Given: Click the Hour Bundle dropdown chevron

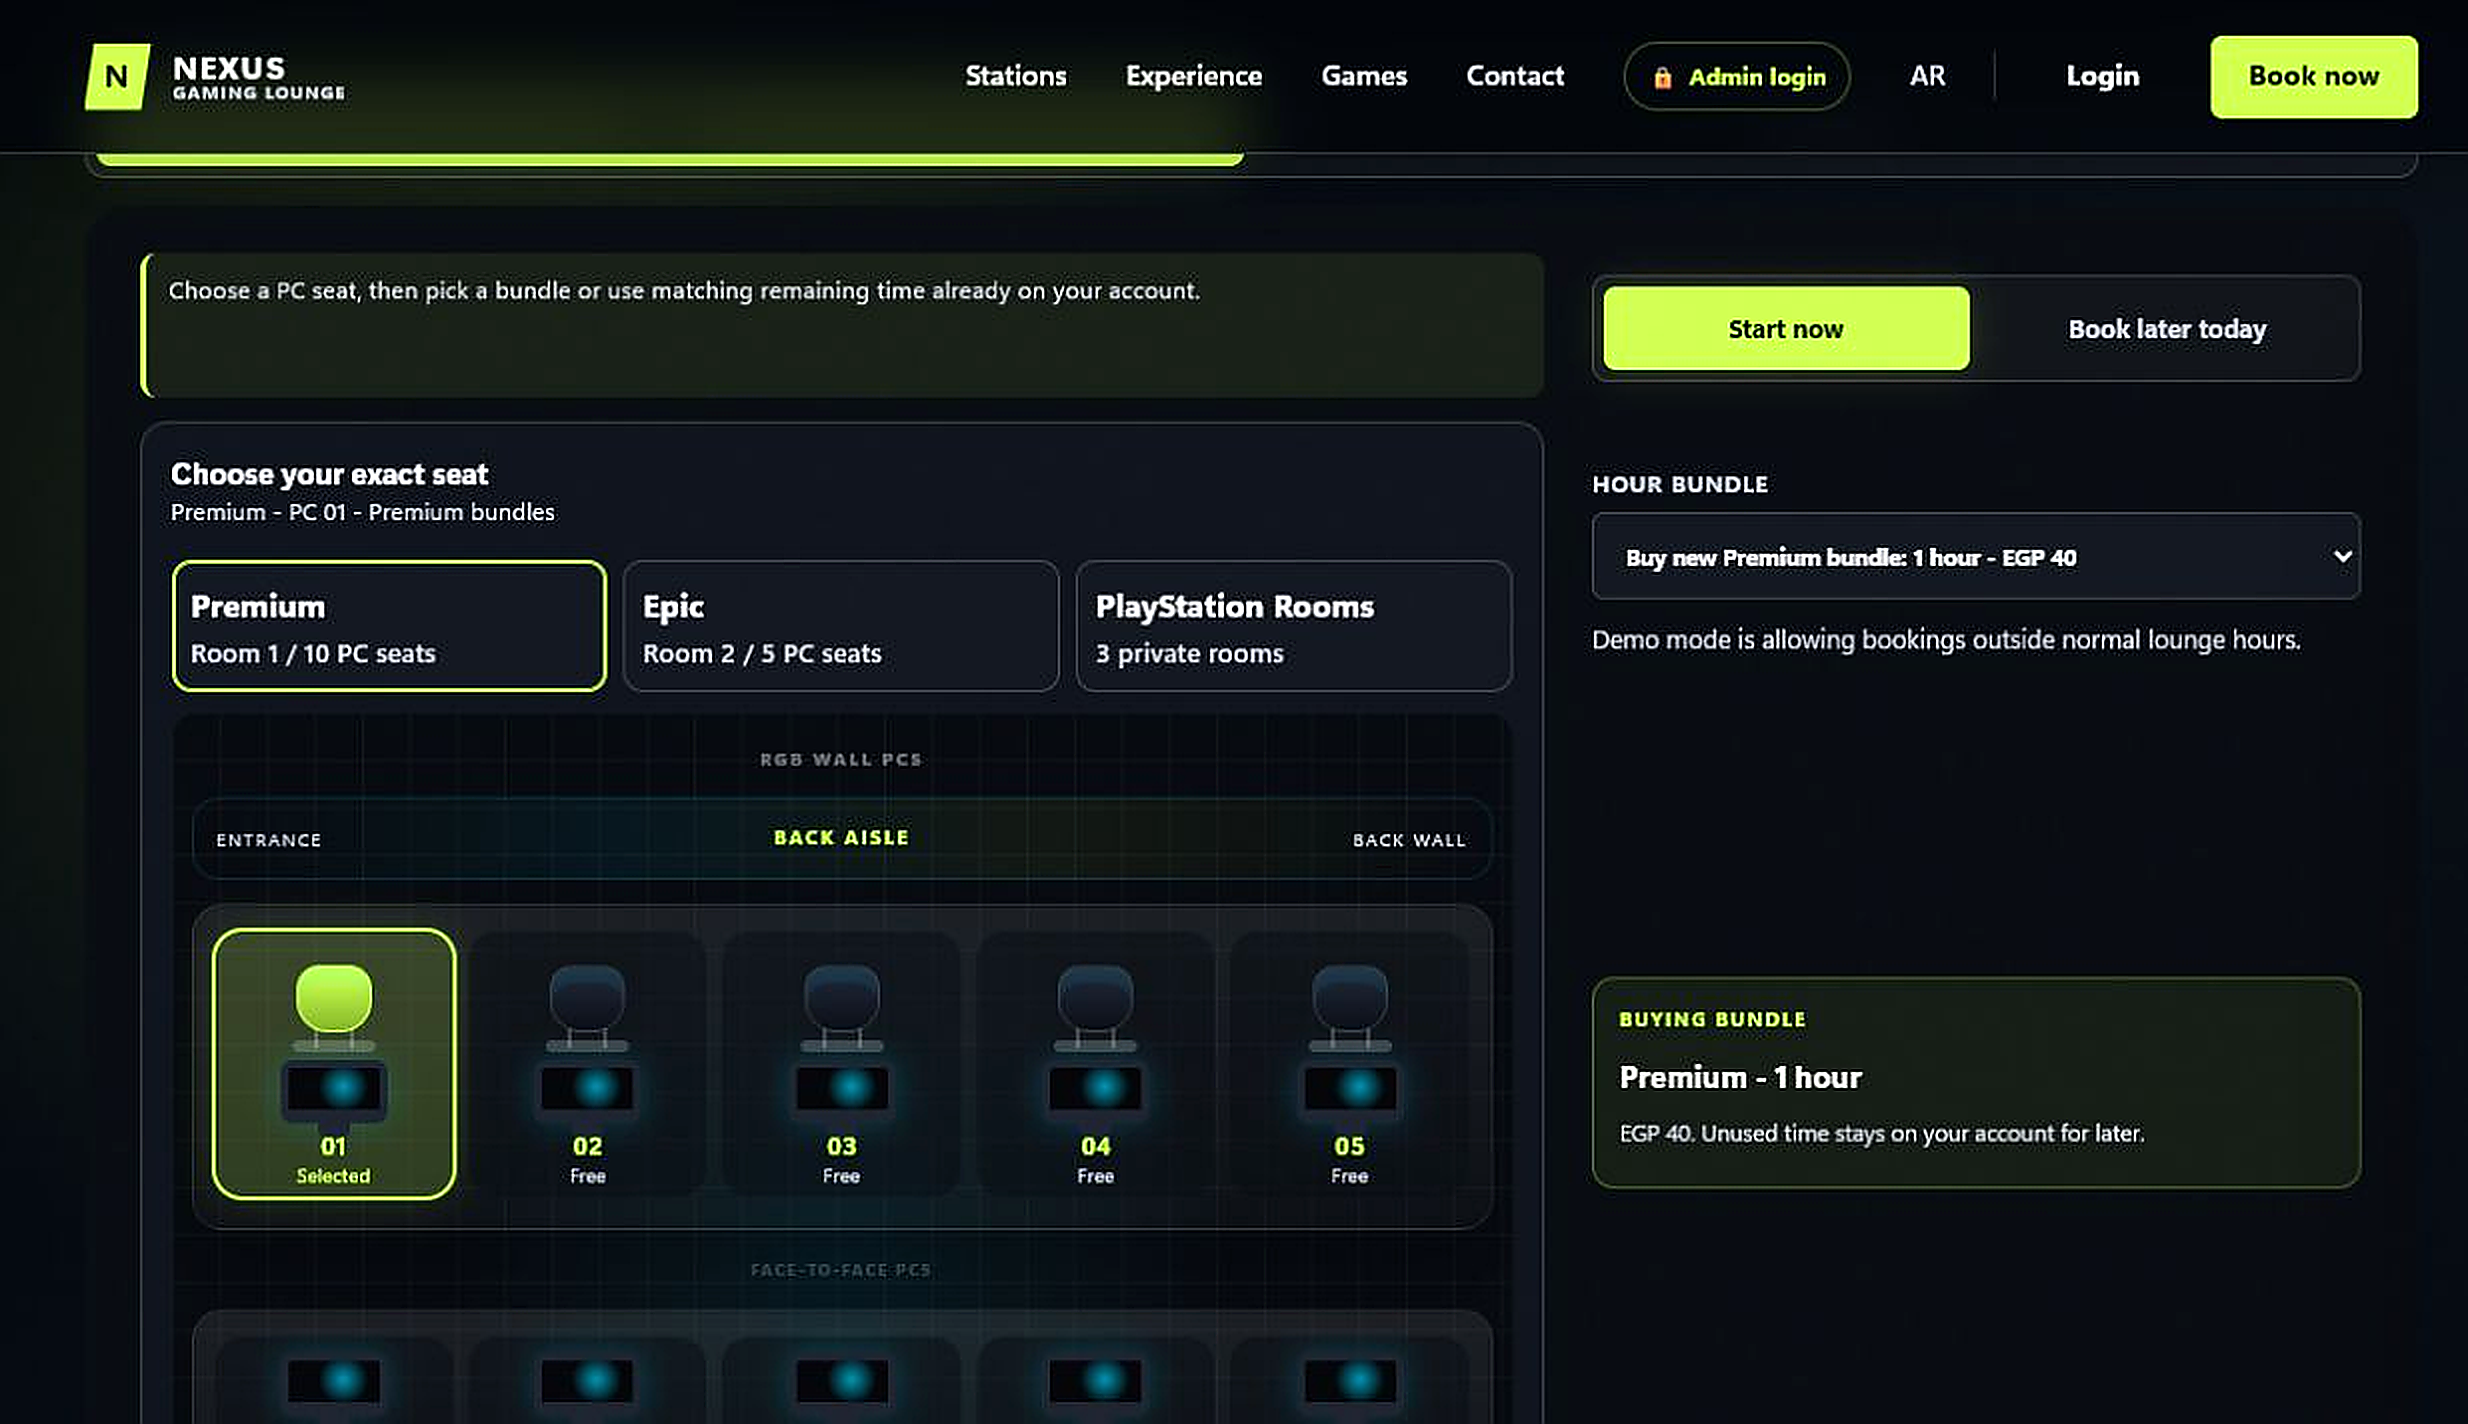Looking at the screenshot, I should (x=2341, y=556).
